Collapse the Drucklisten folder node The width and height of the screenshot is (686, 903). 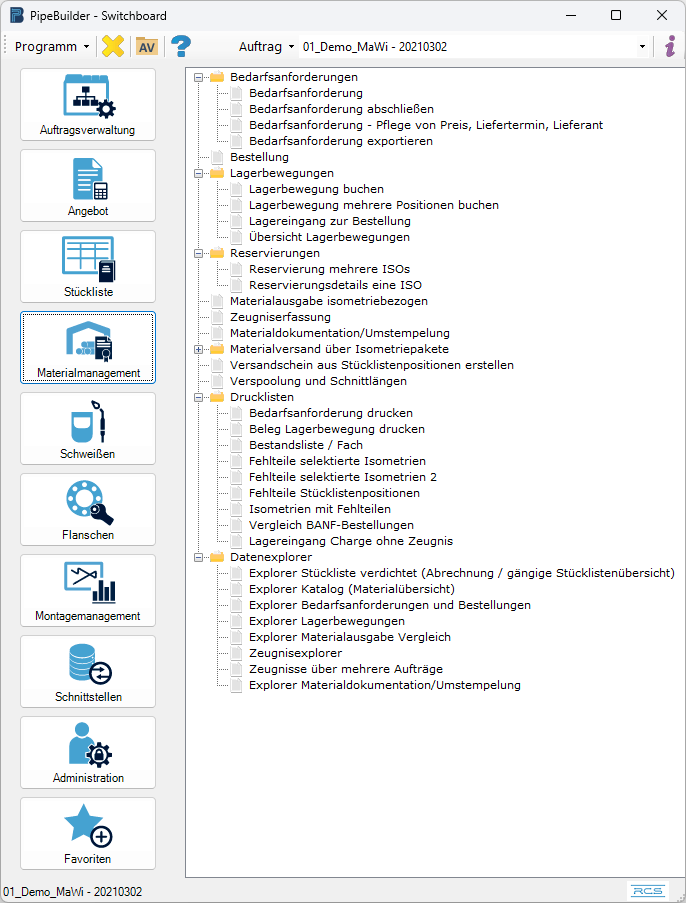[x=199, y=397]
